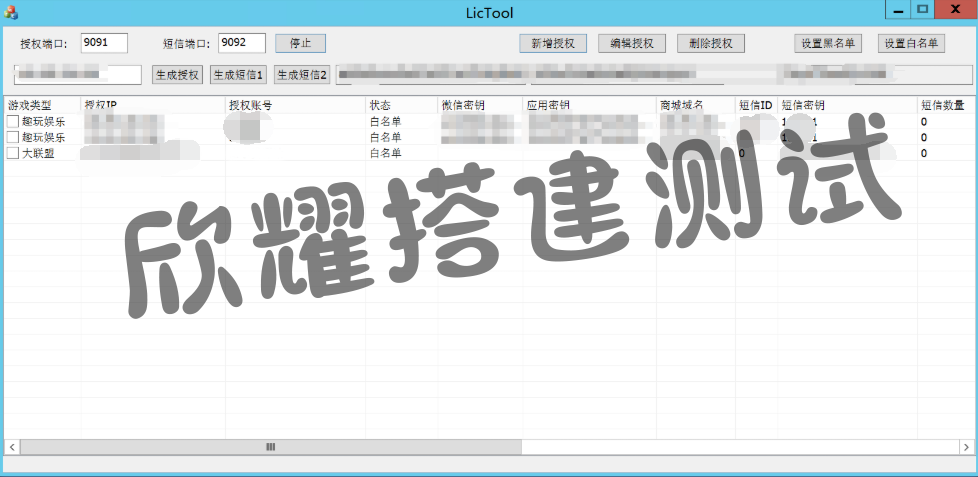Tick the checkbox for the second 趣玩娱乐 row
978x477 pixels.
[x=13, y=137]
